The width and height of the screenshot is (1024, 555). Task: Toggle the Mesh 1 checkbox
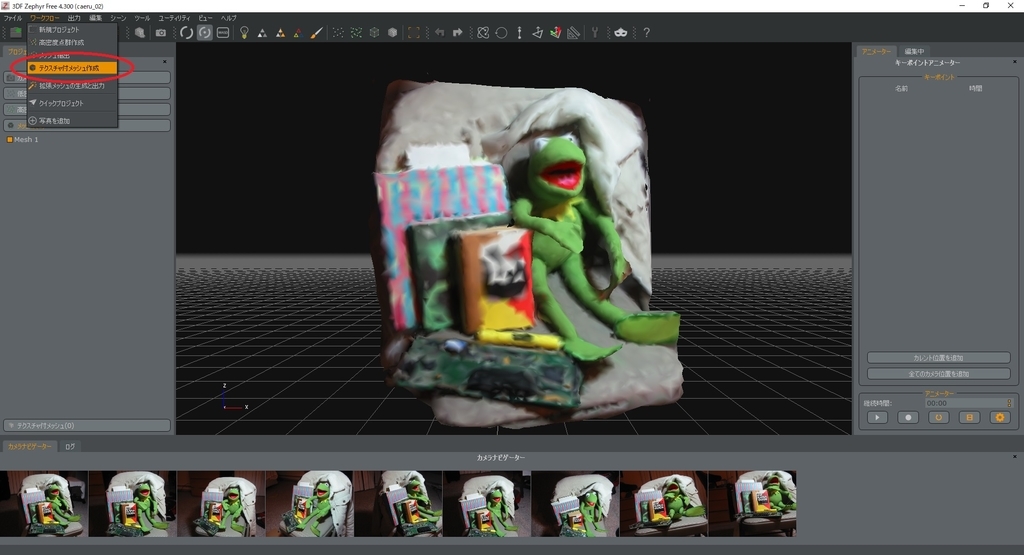pyautogui.click(x=9, y=140)
